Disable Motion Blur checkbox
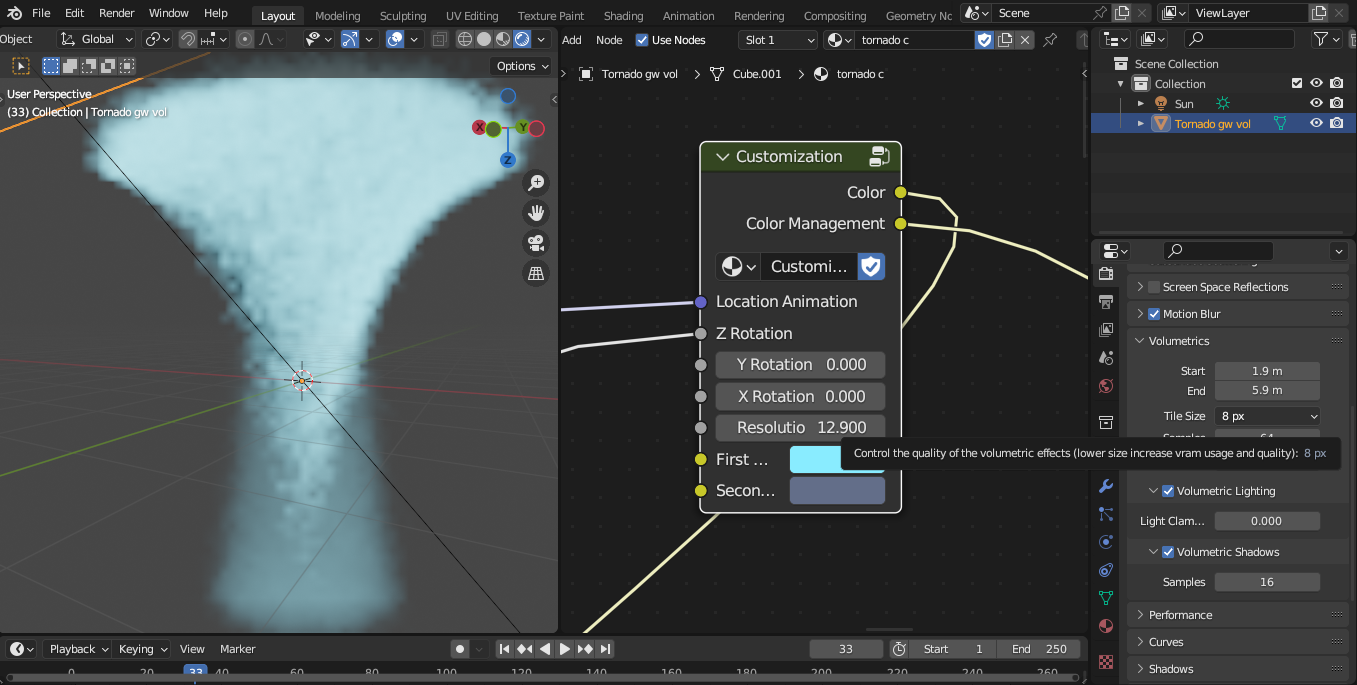The image size is (1357, 685). (1154, 314)
